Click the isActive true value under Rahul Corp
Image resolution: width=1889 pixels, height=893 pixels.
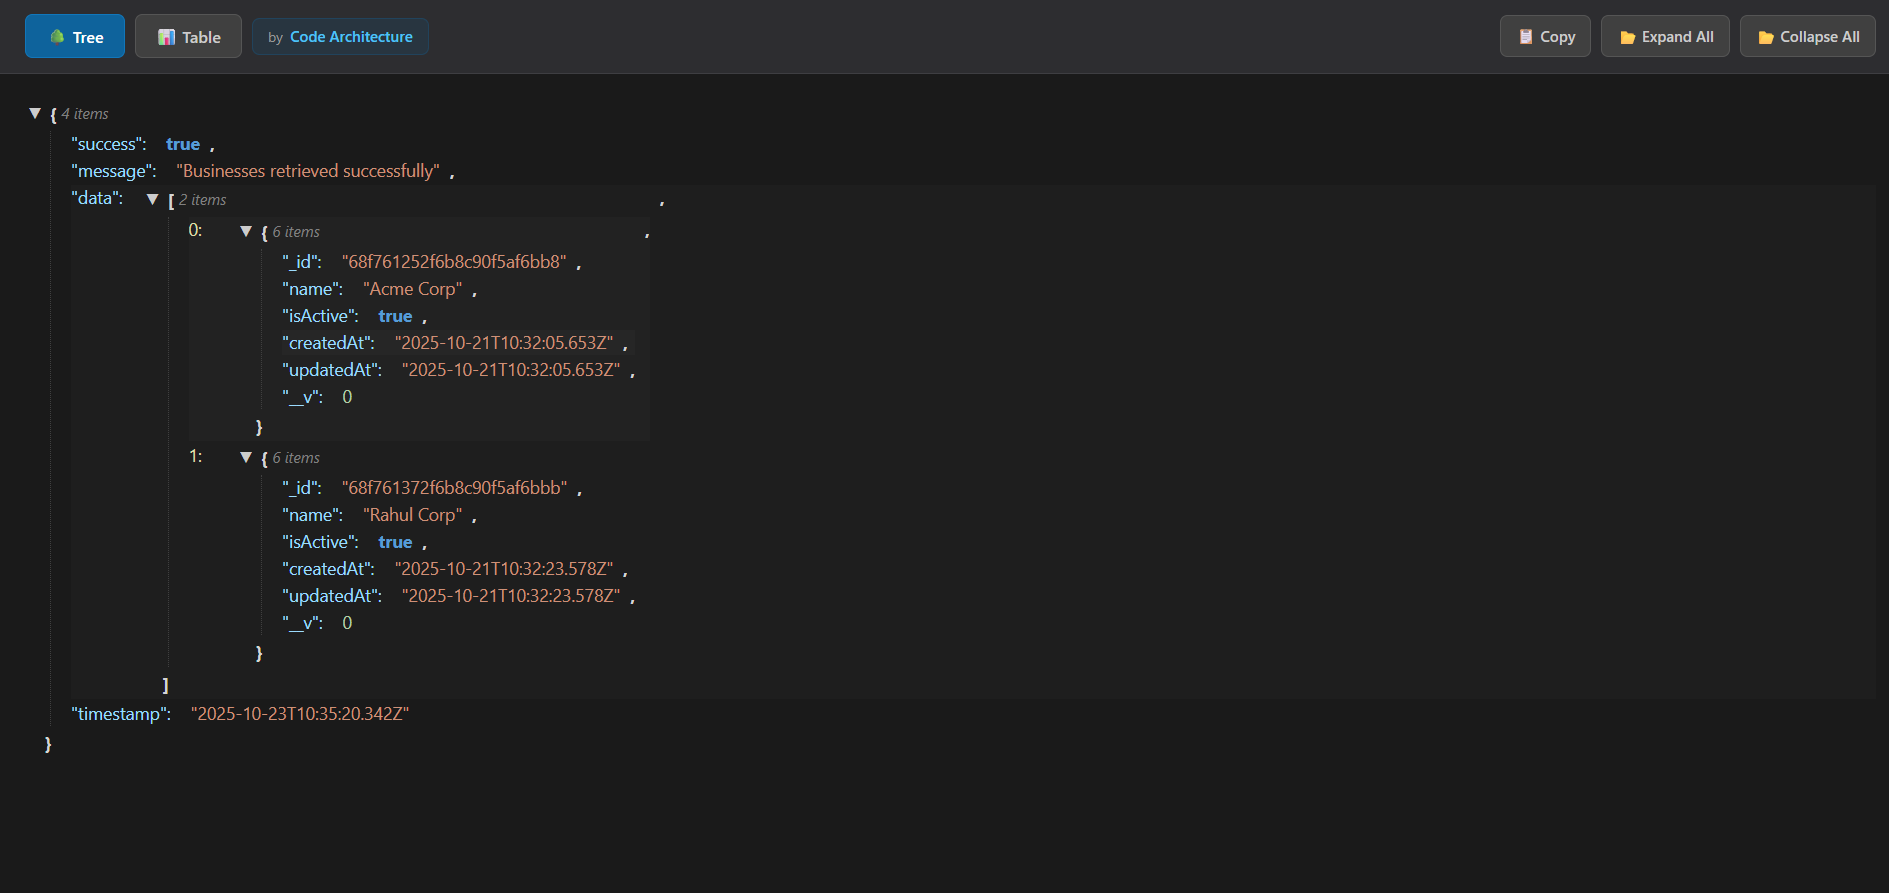pyautogui.click(x=395, y=542)
